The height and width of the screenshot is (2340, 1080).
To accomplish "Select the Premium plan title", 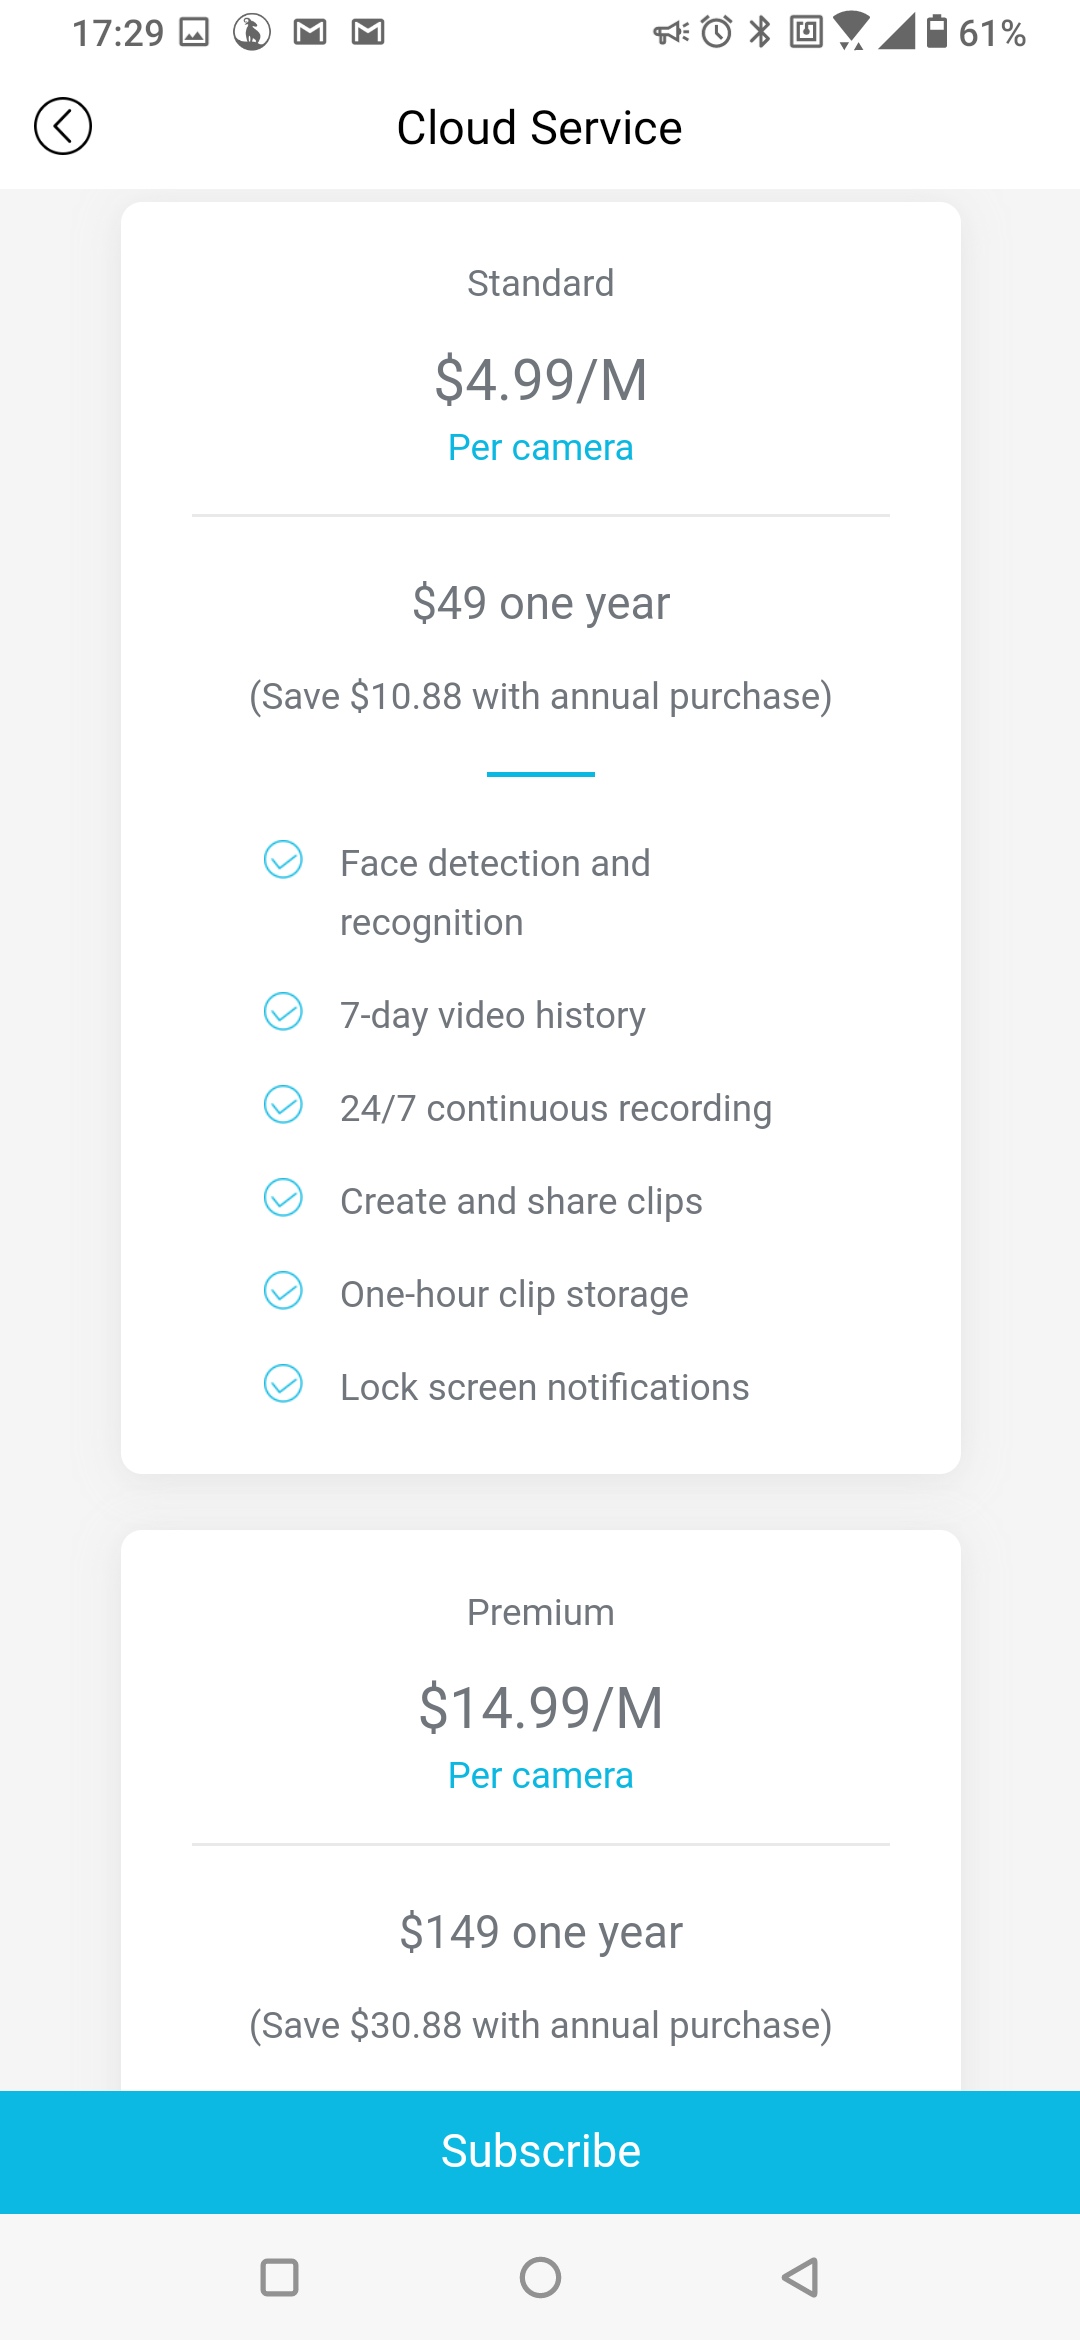I will 540,1613.
